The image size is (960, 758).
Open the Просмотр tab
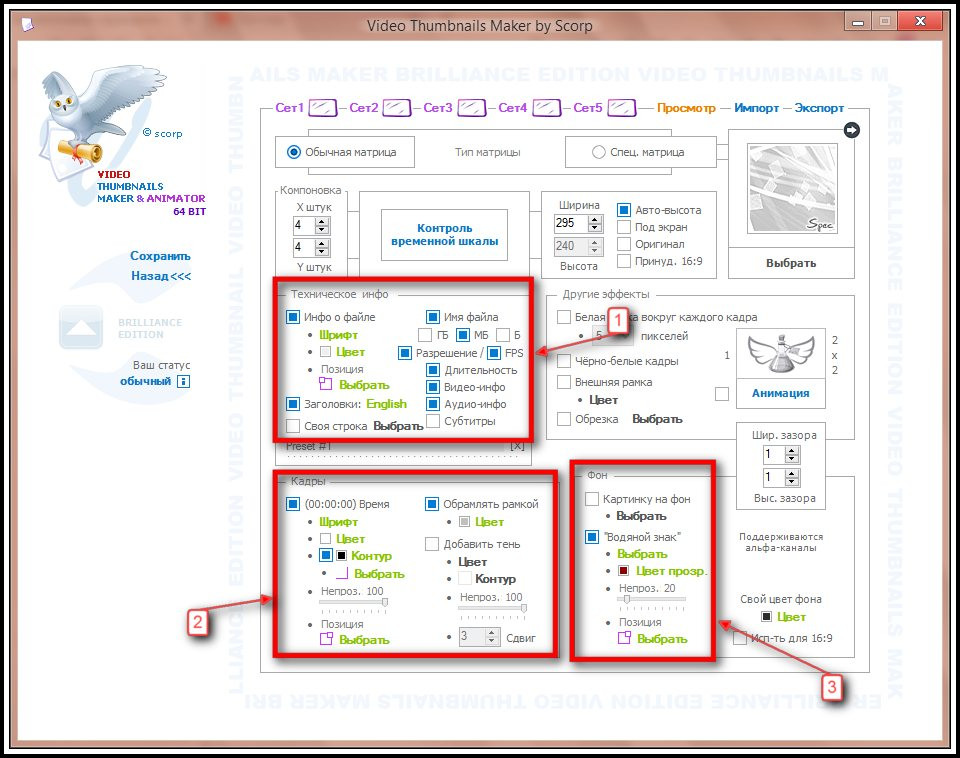click(x=686, y=108)
